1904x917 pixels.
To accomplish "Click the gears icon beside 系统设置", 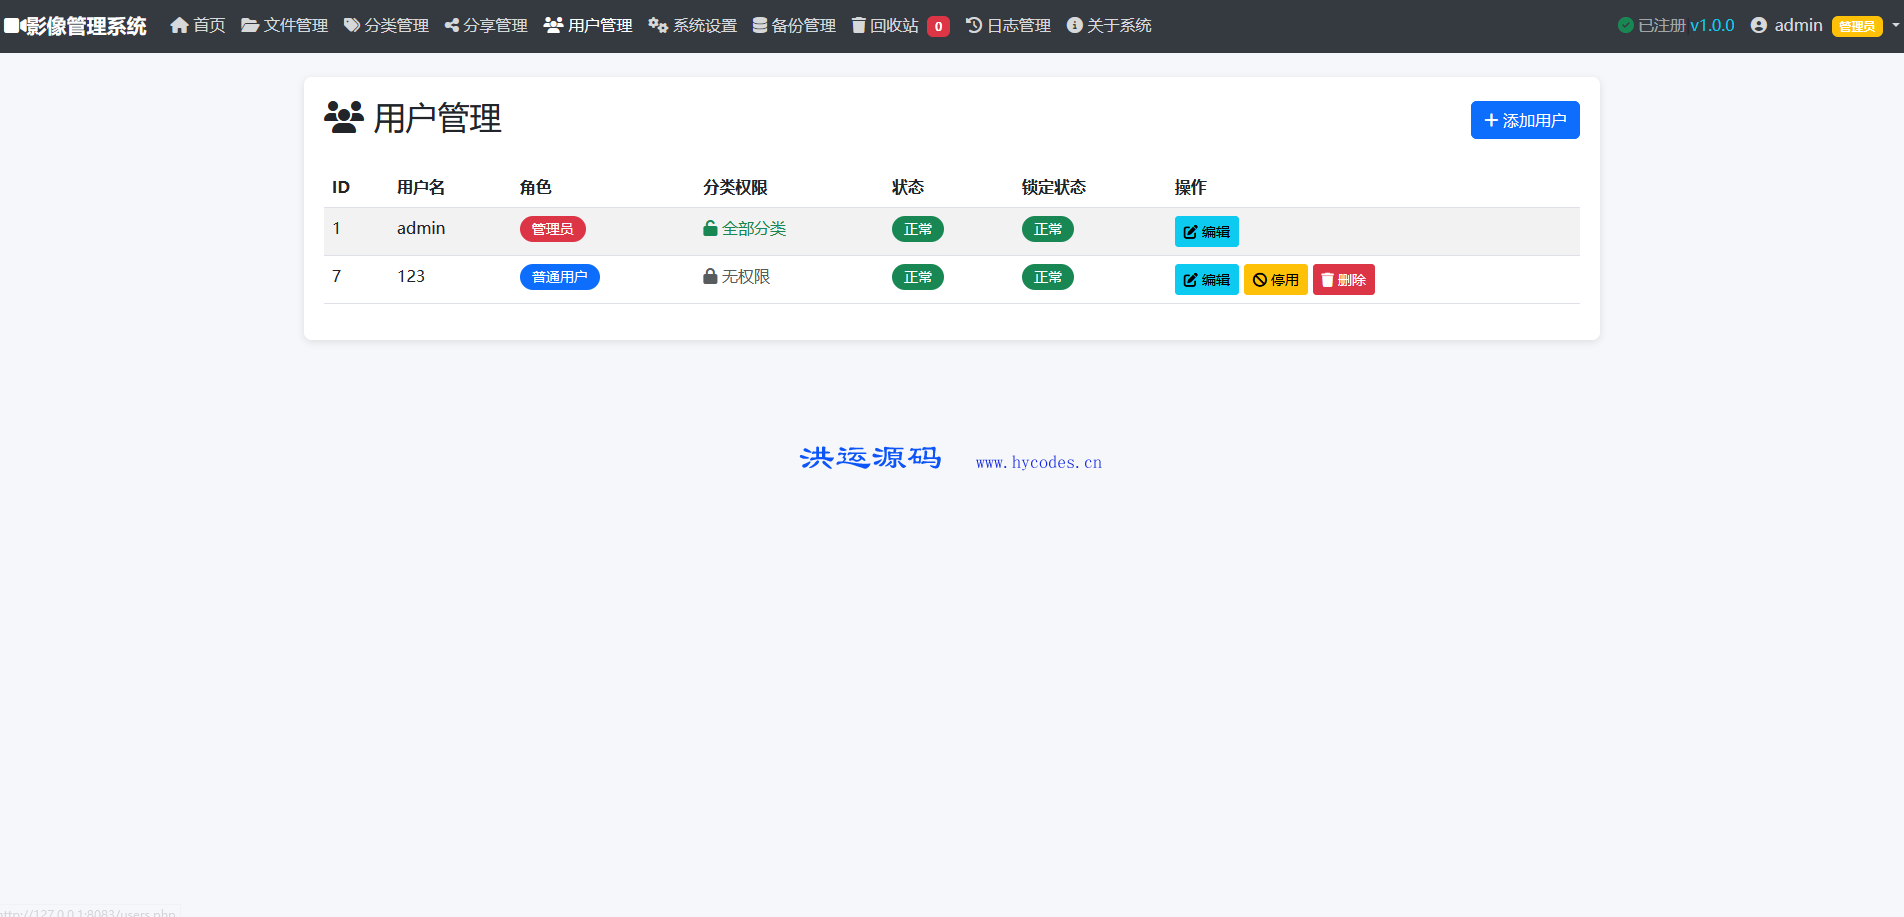I will point(658,25).
